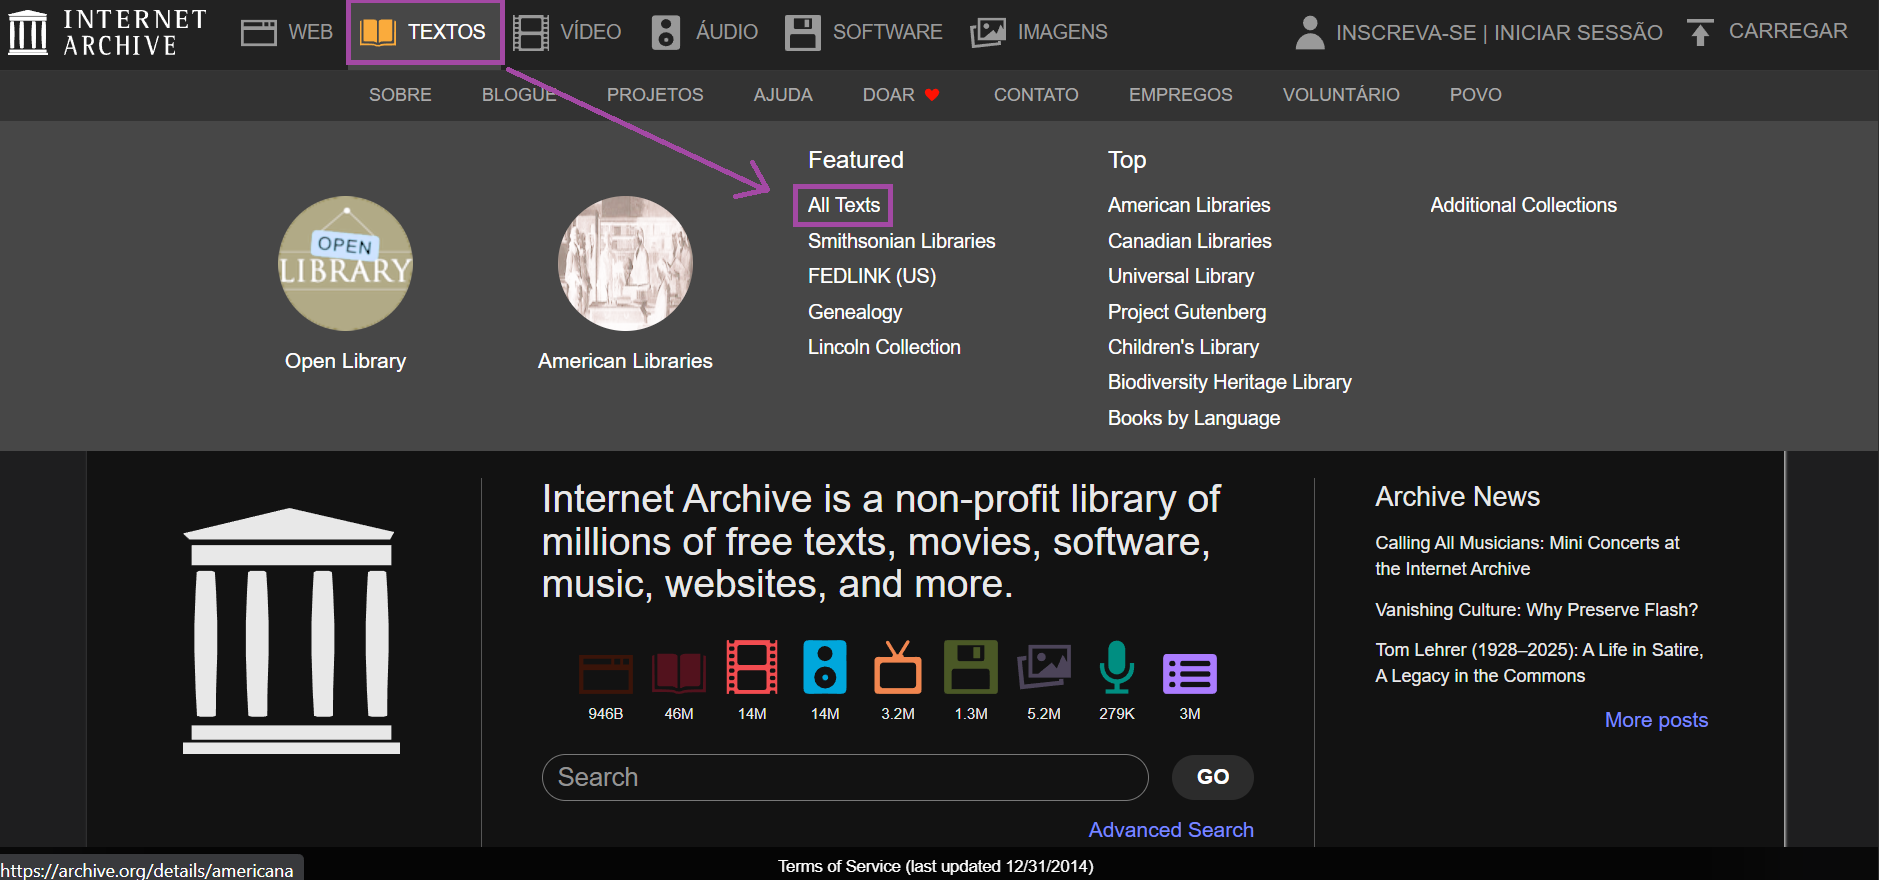
Task: Click the blue speaker audio icon
Action: pyautogui.click(x=825, y=667)
